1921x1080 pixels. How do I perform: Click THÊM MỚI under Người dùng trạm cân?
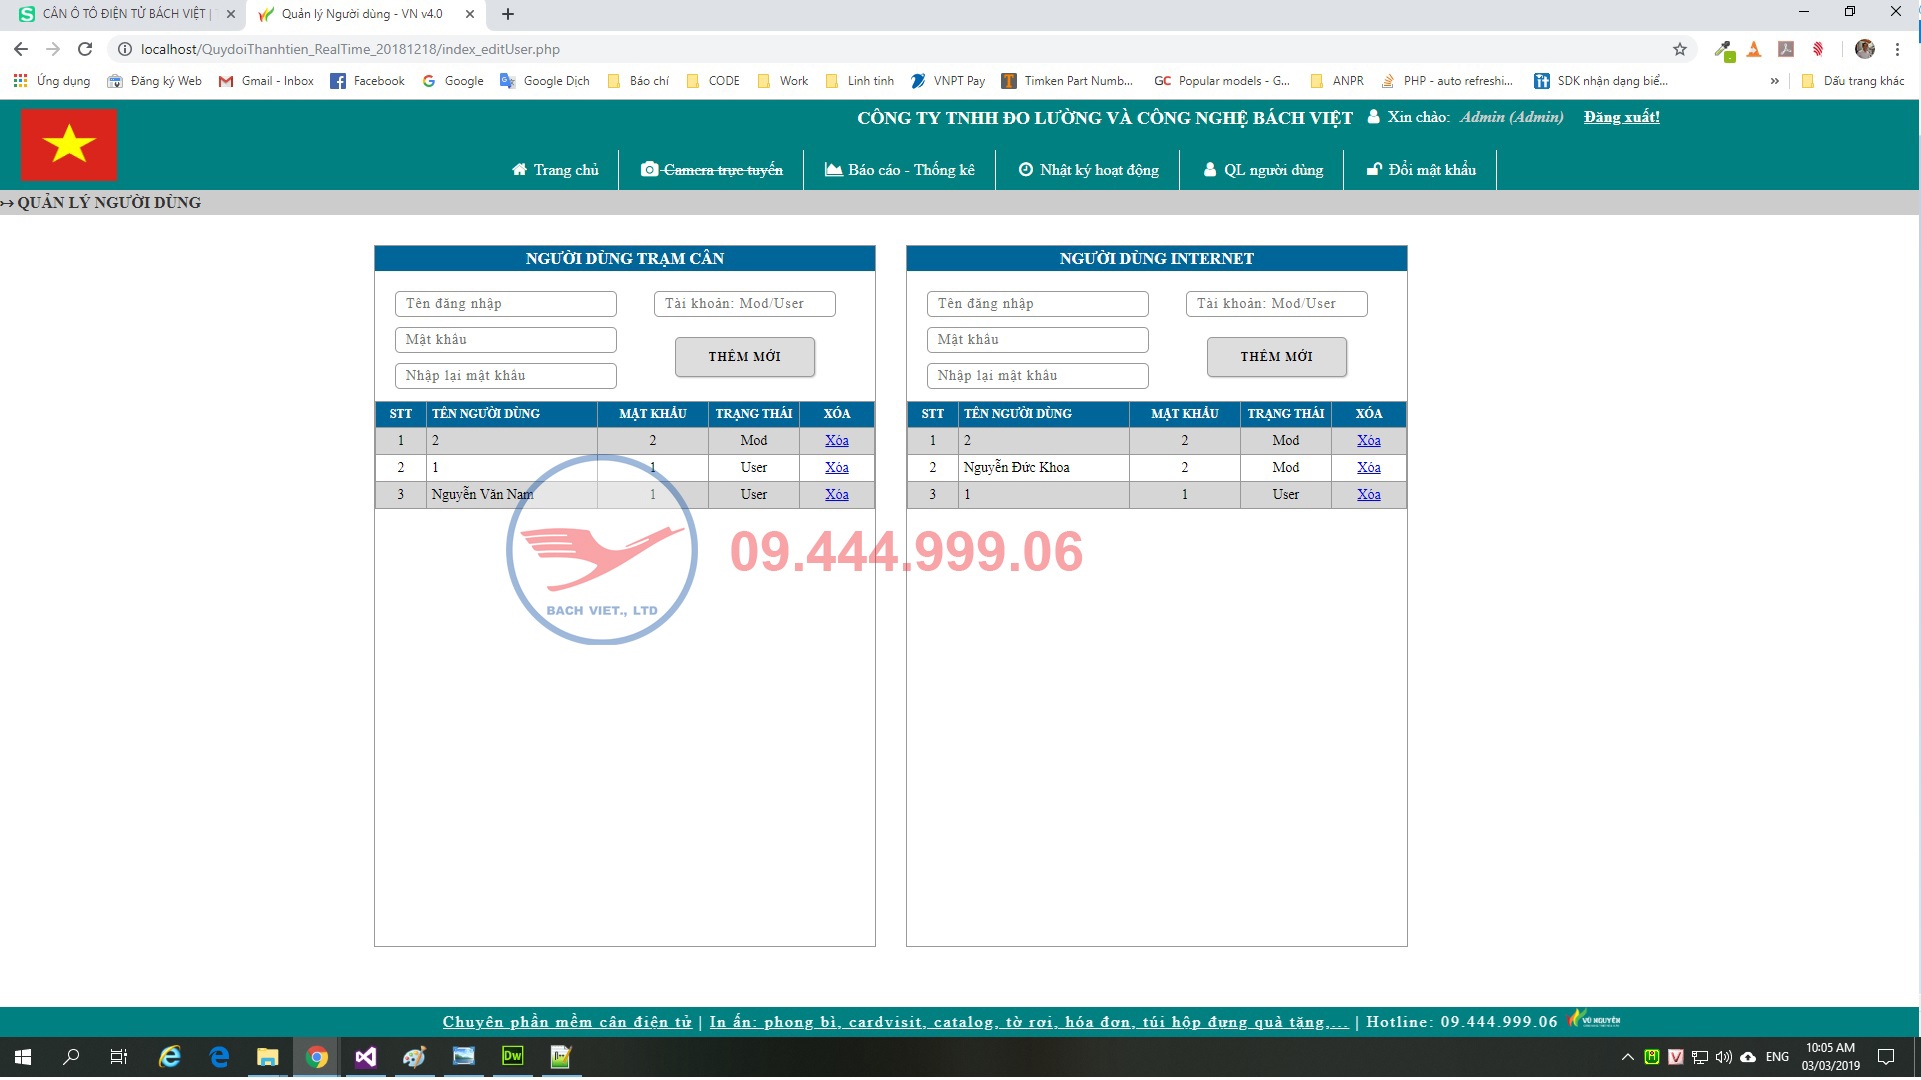point(744,357)
